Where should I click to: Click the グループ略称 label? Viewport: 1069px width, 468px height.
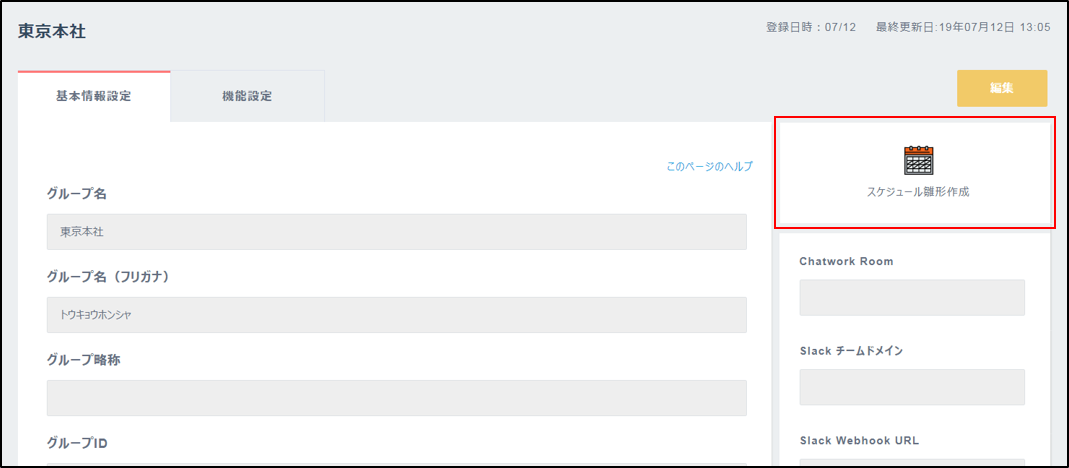click(x=84, y=360)
